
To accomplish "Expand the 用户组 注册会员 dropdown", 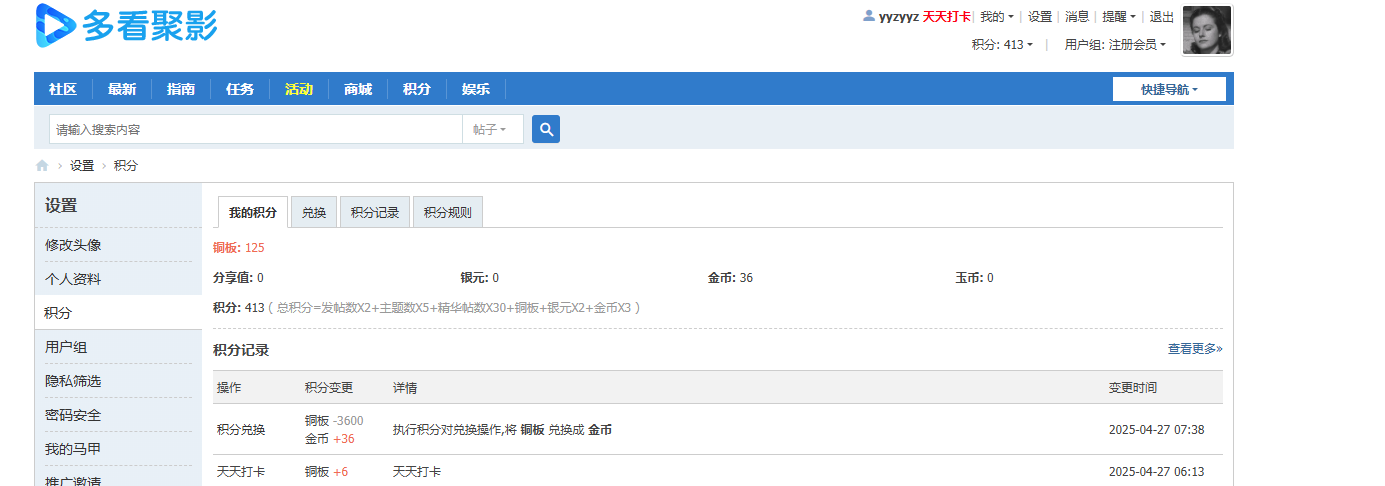I will (x=1115, y=45).
